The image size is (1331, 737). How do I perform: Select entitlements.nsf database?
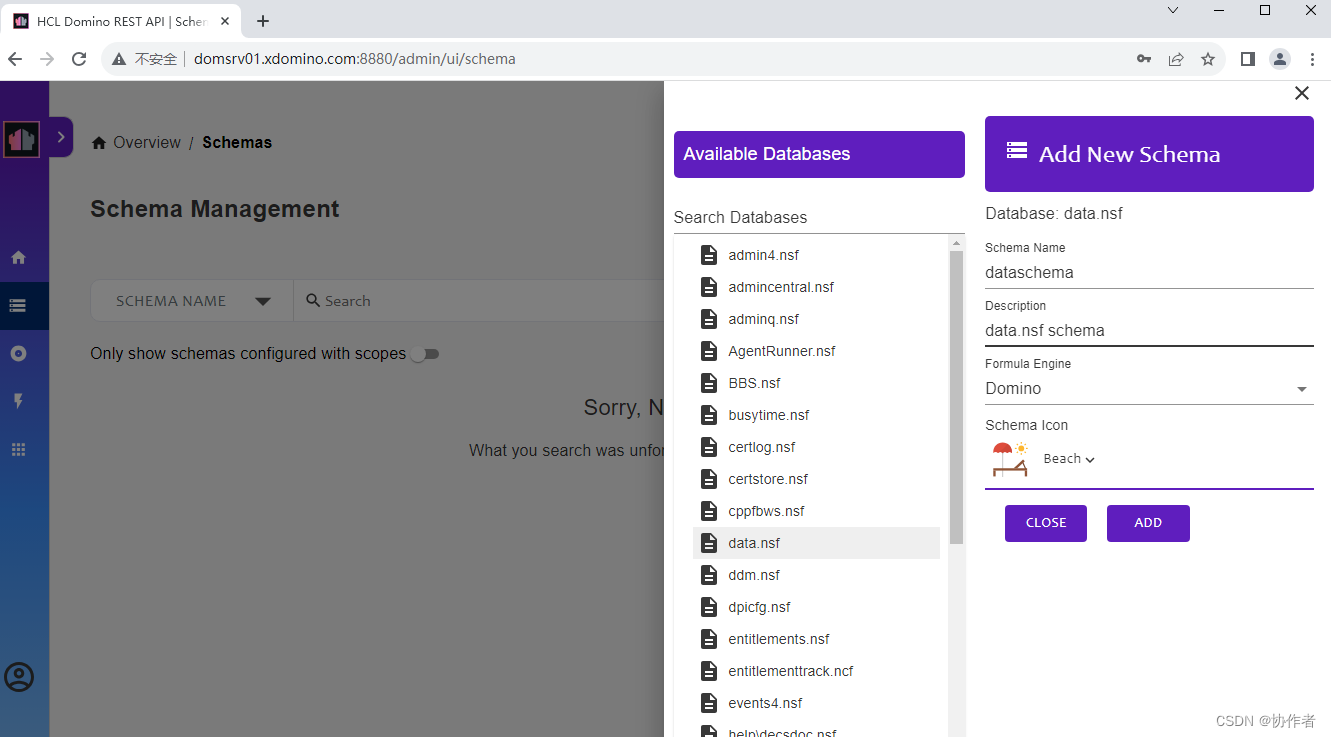point(816,639)
